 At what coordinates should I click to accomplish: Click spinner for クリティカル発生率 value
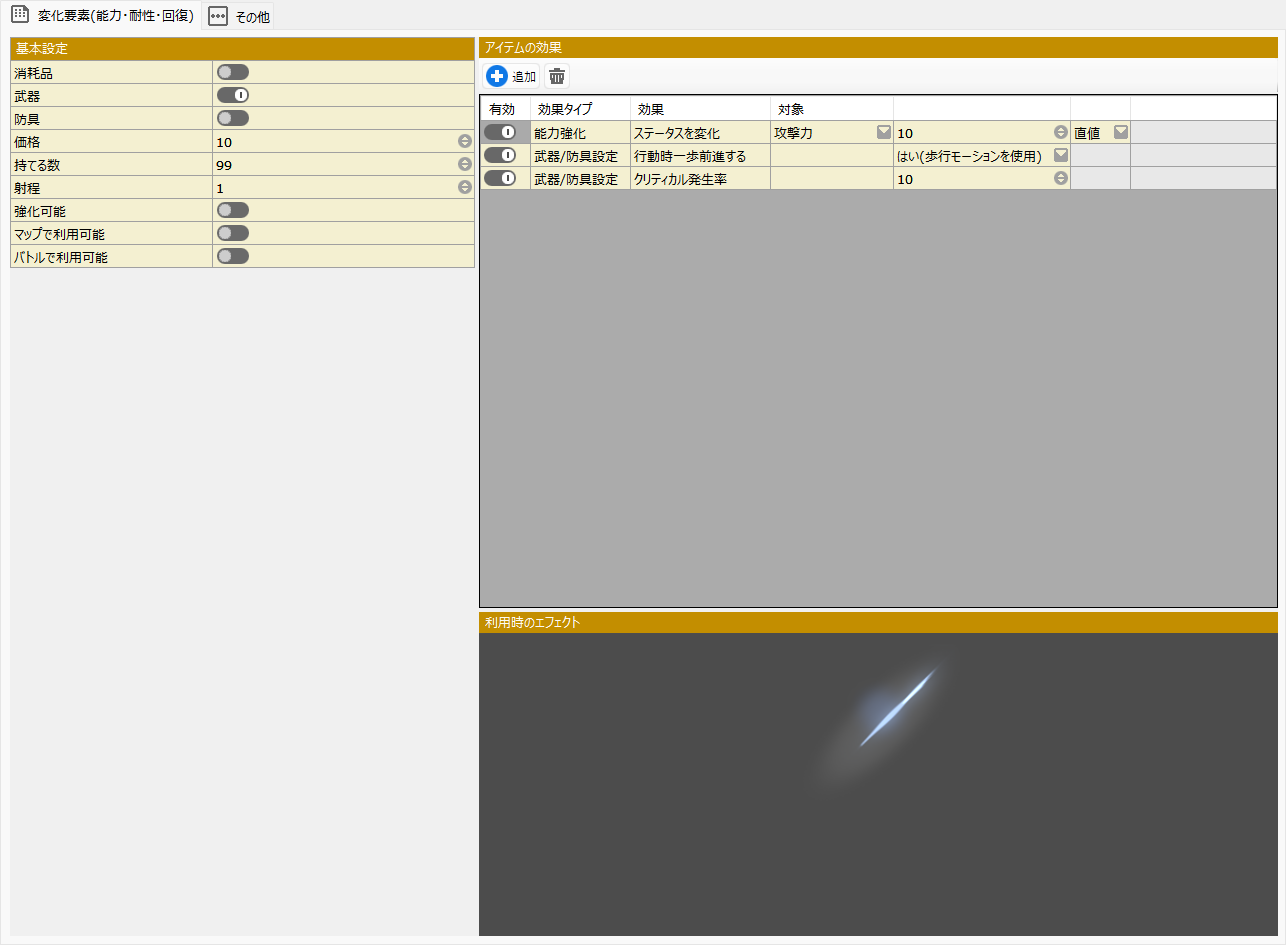tap(1061, 178)
